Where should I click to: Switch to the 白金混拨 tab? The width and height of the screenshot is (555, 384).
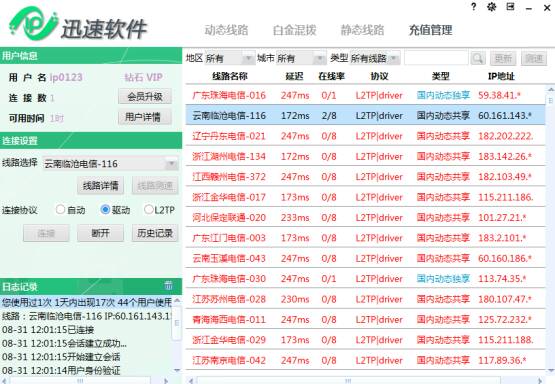click(x=294, y=30)
